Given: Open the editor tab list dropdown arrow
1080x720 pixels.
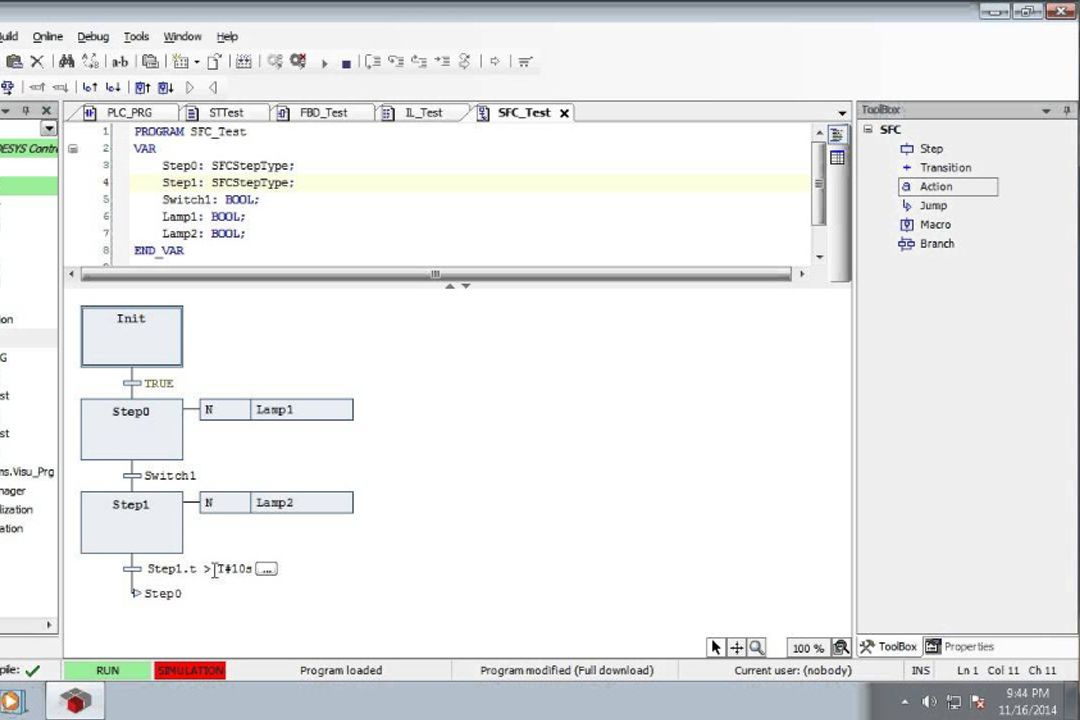Looking at the screenshot, I should pos(842,113).
